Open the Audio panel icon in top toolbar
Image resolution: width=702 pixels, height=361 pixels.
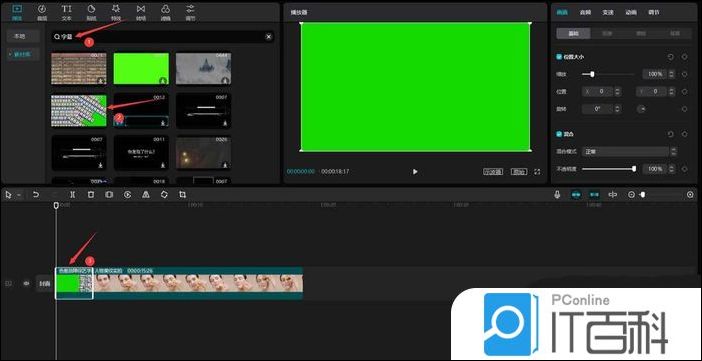click(x=42, y=12)
